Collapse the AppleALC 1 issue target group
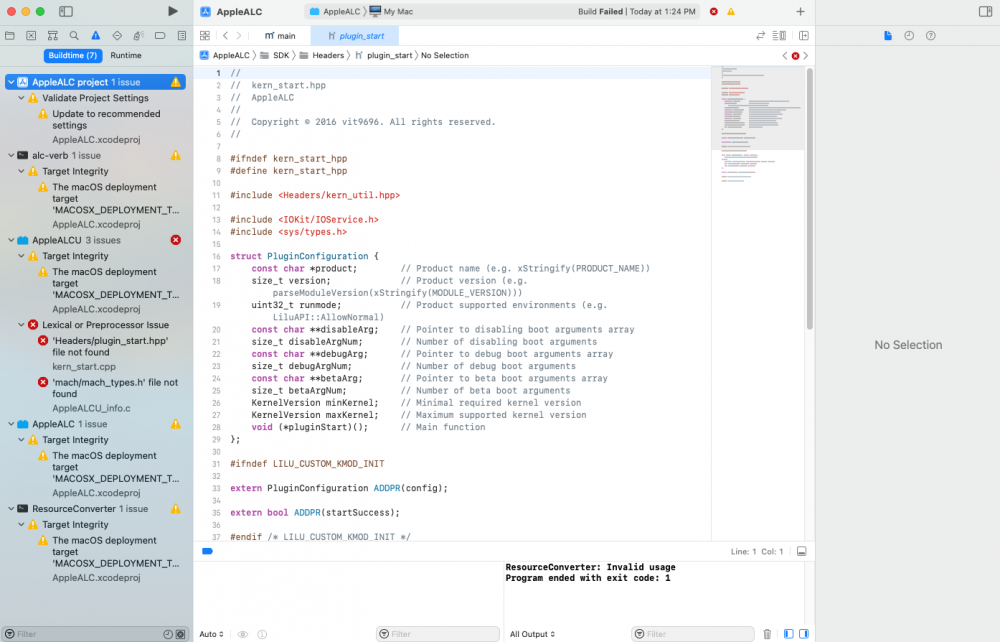Image resolution: width=1000 pixels, height=642 pixels. point(11,424)
